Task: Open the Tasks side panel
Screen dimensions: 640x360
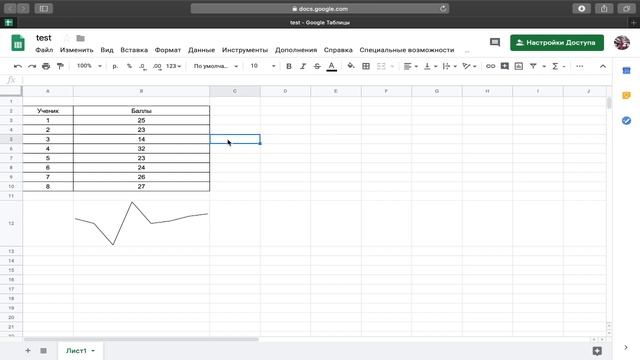Action: pyautogui.click(x=627, y=120)
